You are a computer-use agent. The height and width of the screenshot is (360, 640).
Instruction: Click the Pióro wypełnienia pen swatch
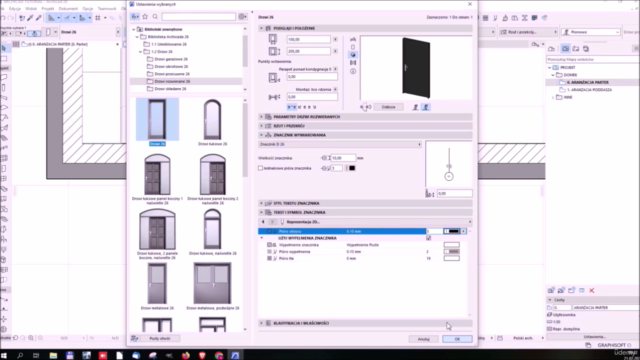coord(452,252)
